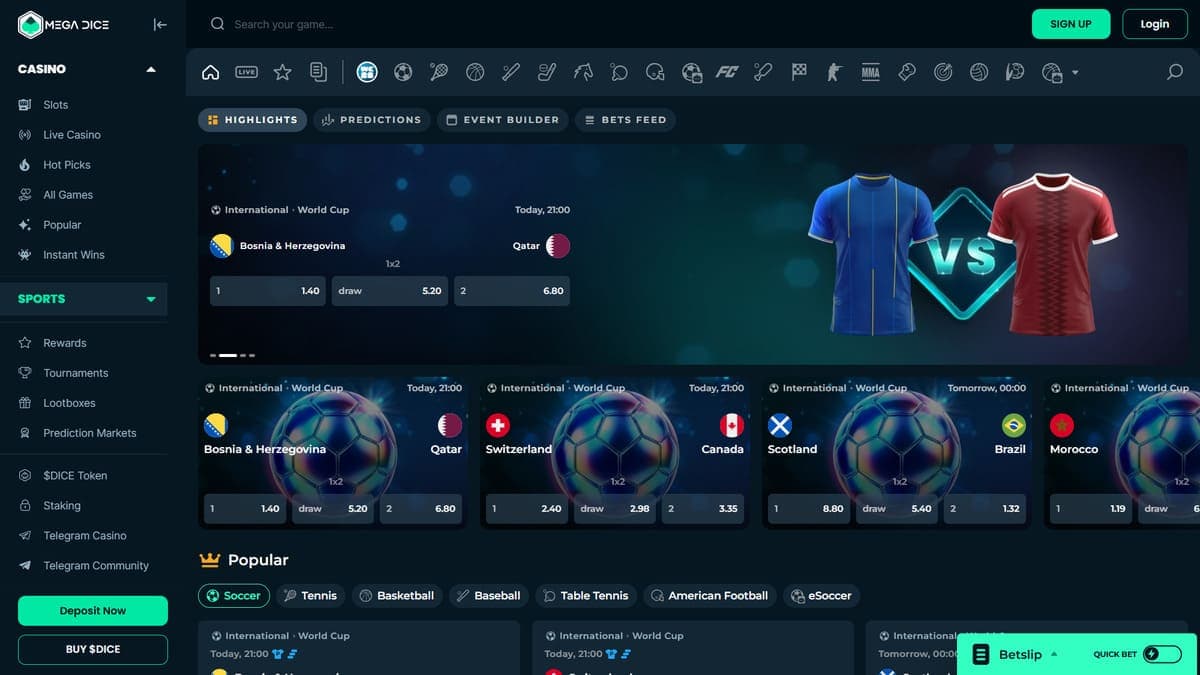Open the LIVE events icon

coord(246,72)
